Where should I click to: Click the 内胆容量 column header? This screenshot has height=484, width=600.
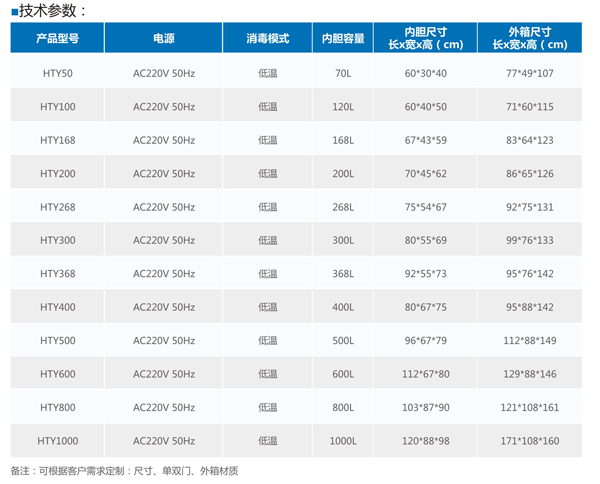[344, 38]
